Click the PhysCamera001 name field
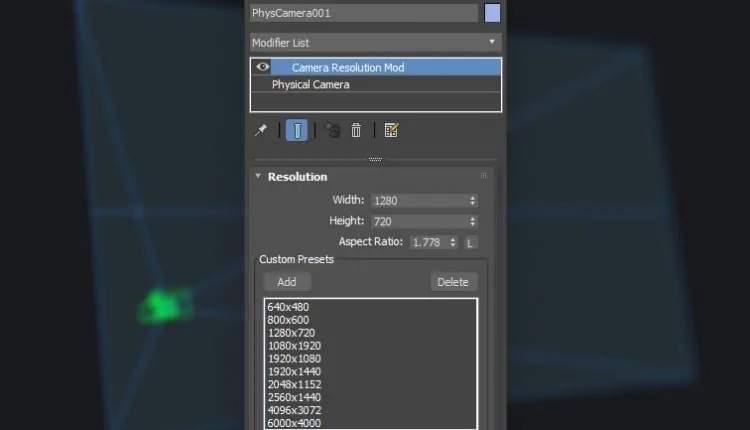Image resolution: width=750 pixels, height=430 pixels. pyautogui.click(x=363, y=13)
